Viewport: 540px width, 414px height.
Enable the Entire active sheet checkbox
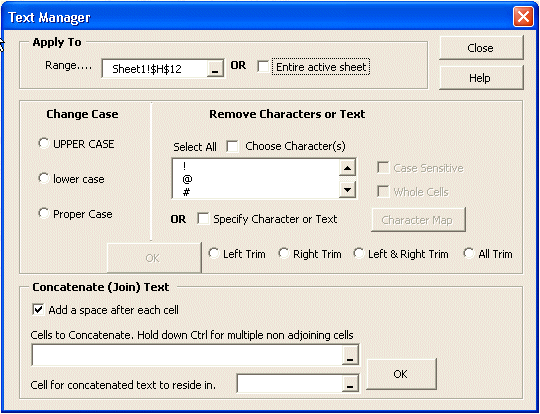coord(263,66)
